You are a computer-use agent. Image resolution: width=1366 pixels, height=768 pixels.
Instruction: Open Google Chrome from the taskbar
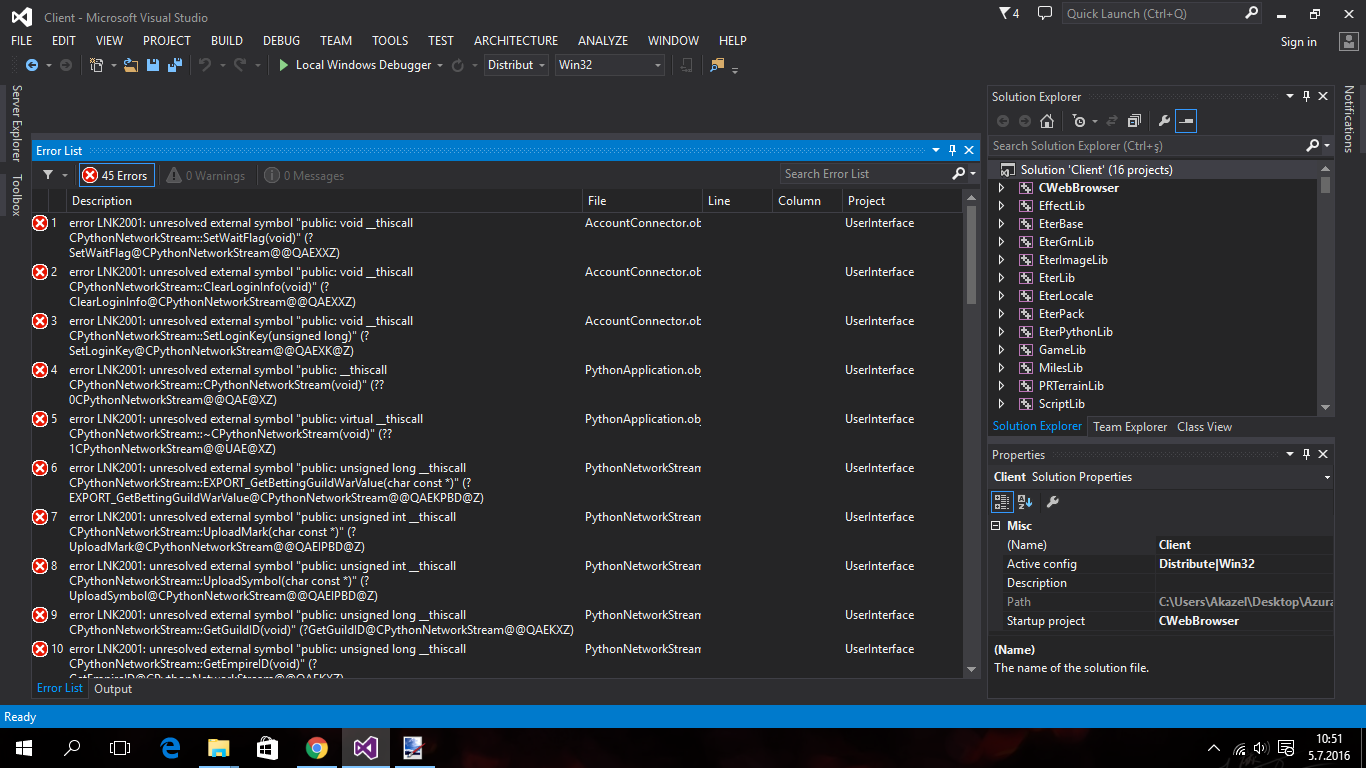click(x=317, y=747)
